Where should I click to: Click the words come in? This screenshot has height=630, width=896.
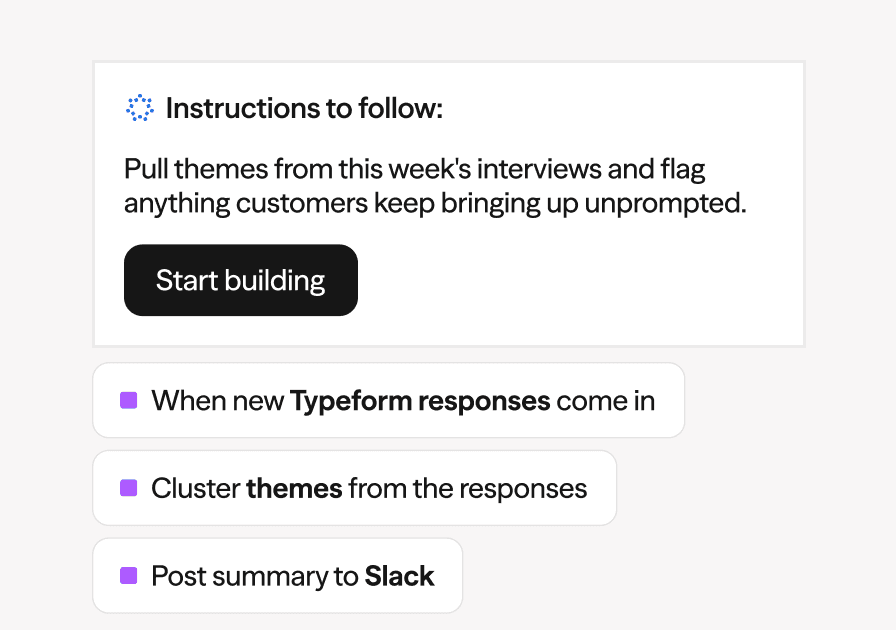click(x=606, y=401)
